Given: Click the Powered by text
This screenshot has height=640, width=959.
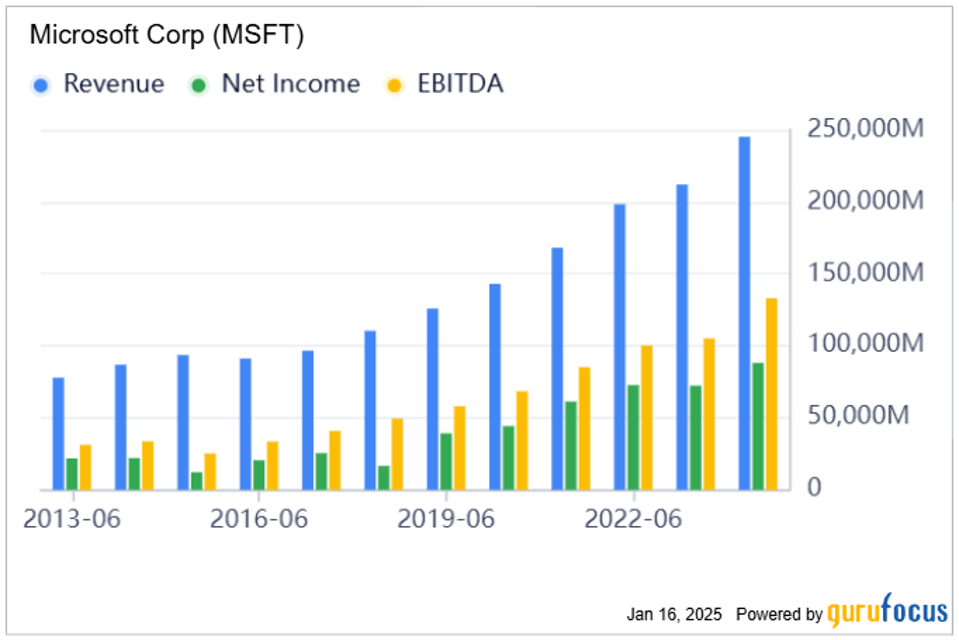Looking at the screenshot, I should tap(779, 613).
